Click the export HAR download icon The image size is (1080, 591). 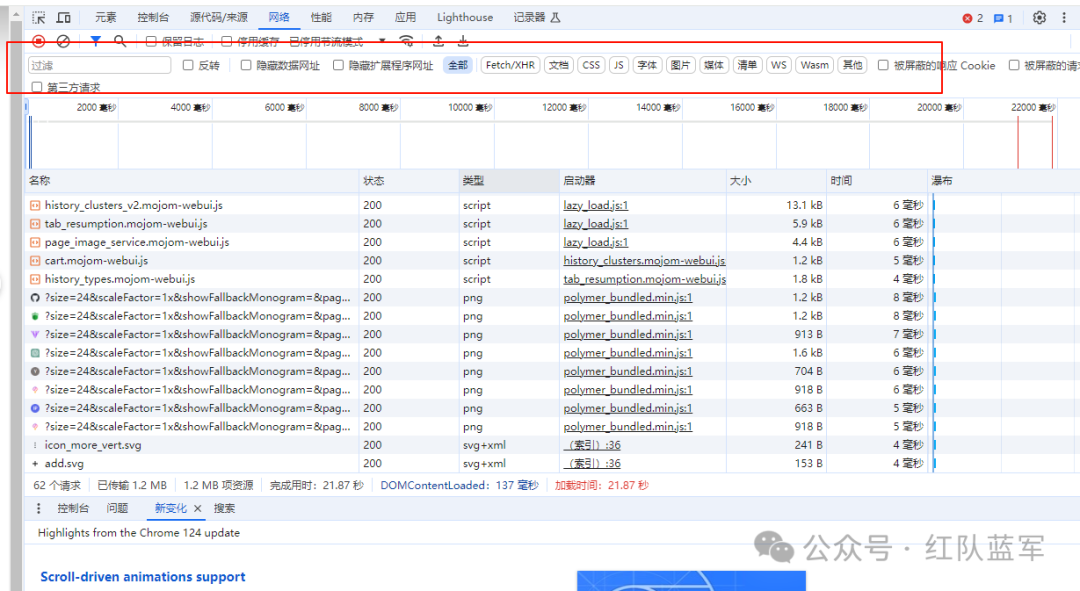[x=463, y=41]
